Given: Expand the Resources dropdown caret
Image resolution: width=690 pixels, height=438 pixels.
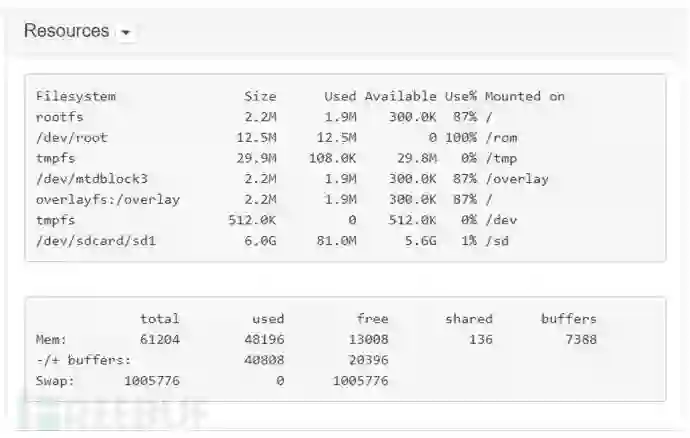Looking at the screenshot, I should [126, 33].
